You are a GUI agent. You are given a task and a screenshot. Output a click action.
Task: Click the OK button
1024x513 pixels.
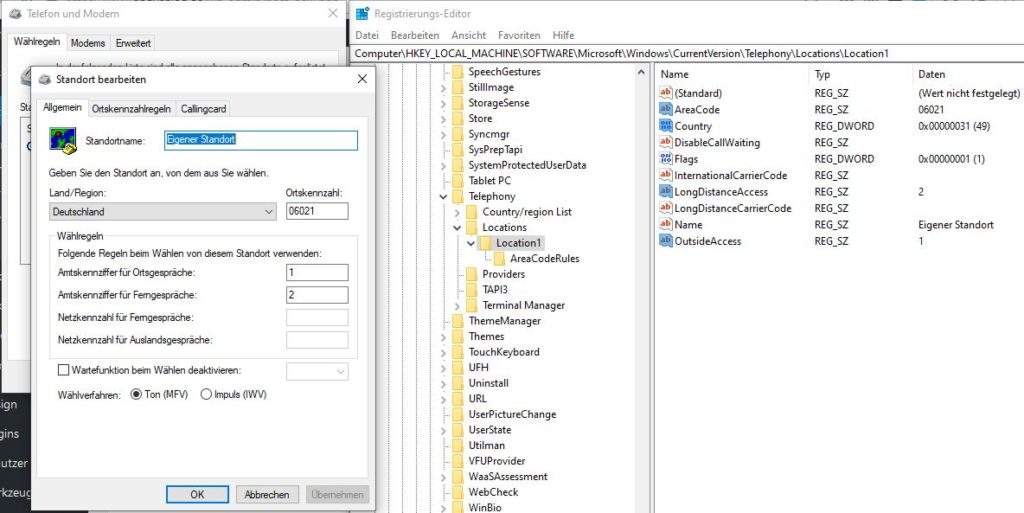pyautogui.click(x=197, y=494)
